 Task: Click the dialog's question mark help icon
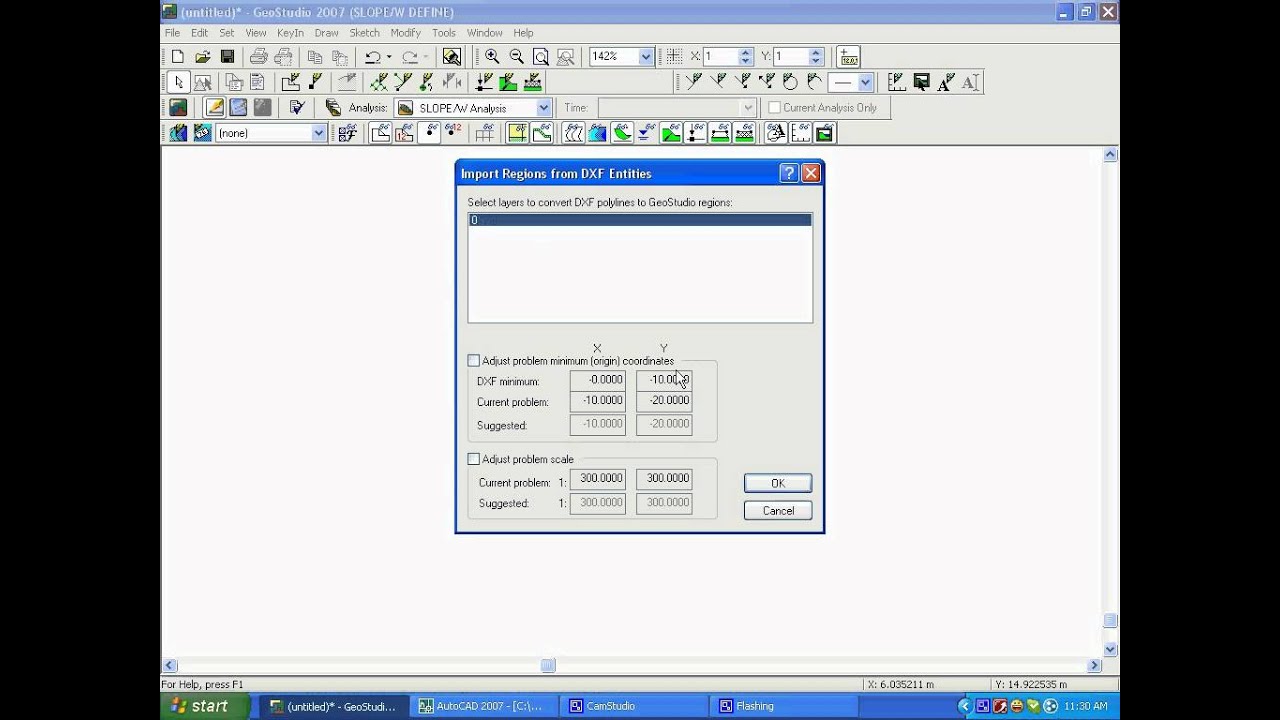788,173
